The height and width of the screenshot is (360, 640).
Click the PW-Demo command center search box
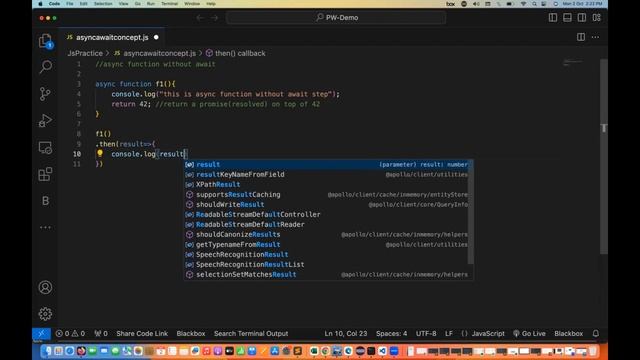[336, 18]
